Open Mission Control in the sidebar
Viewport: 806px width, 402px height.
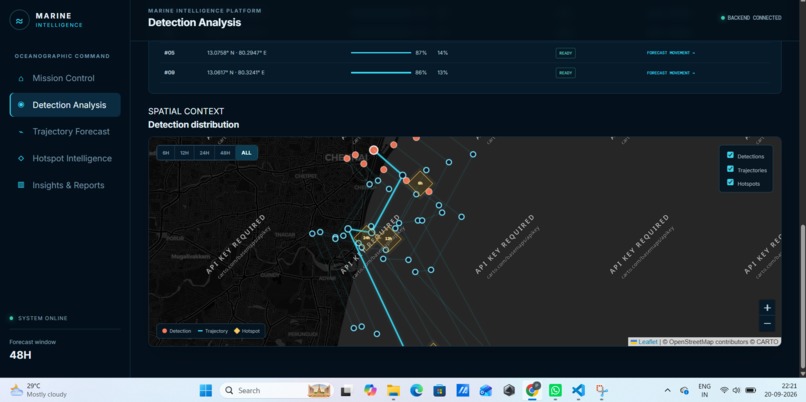pyautogui.click(x=65, y=78)
